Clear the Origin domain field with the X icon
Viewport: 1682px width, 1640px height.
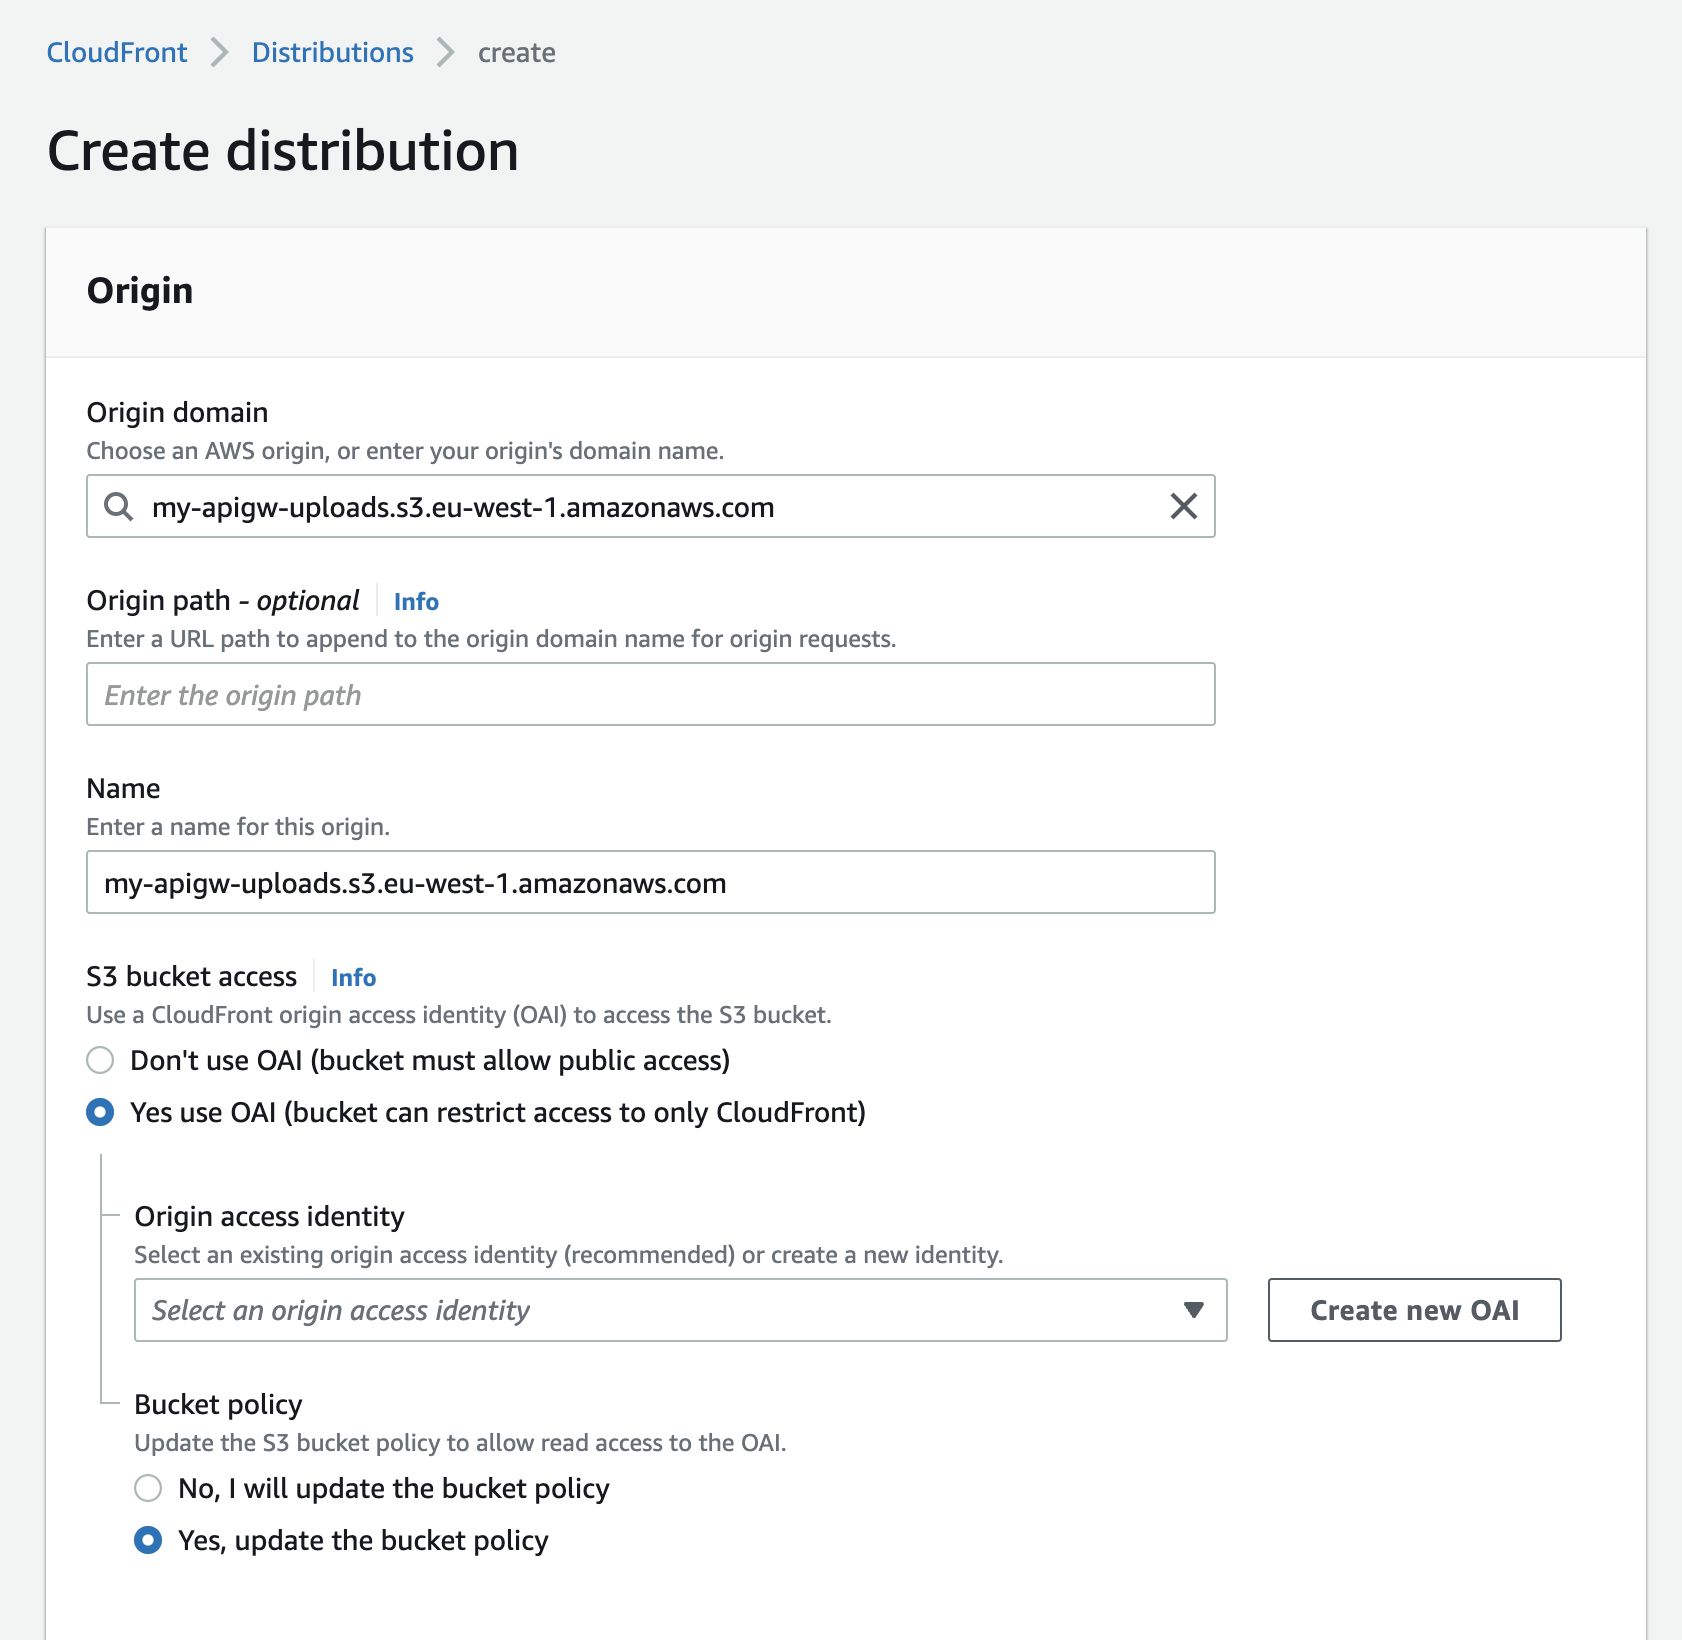pyautogui.click(x=1183, y=506)
